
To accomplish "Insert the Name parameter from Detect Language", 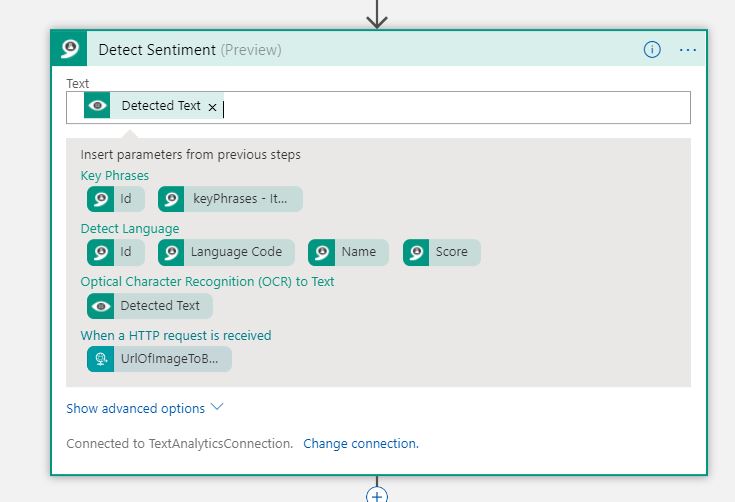I will pos(348,252).
